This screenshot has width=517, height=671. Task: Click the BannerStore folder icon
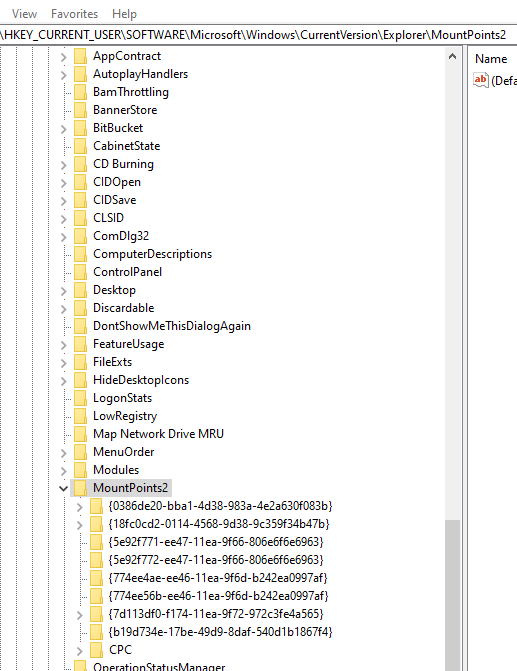click(80, 110)
